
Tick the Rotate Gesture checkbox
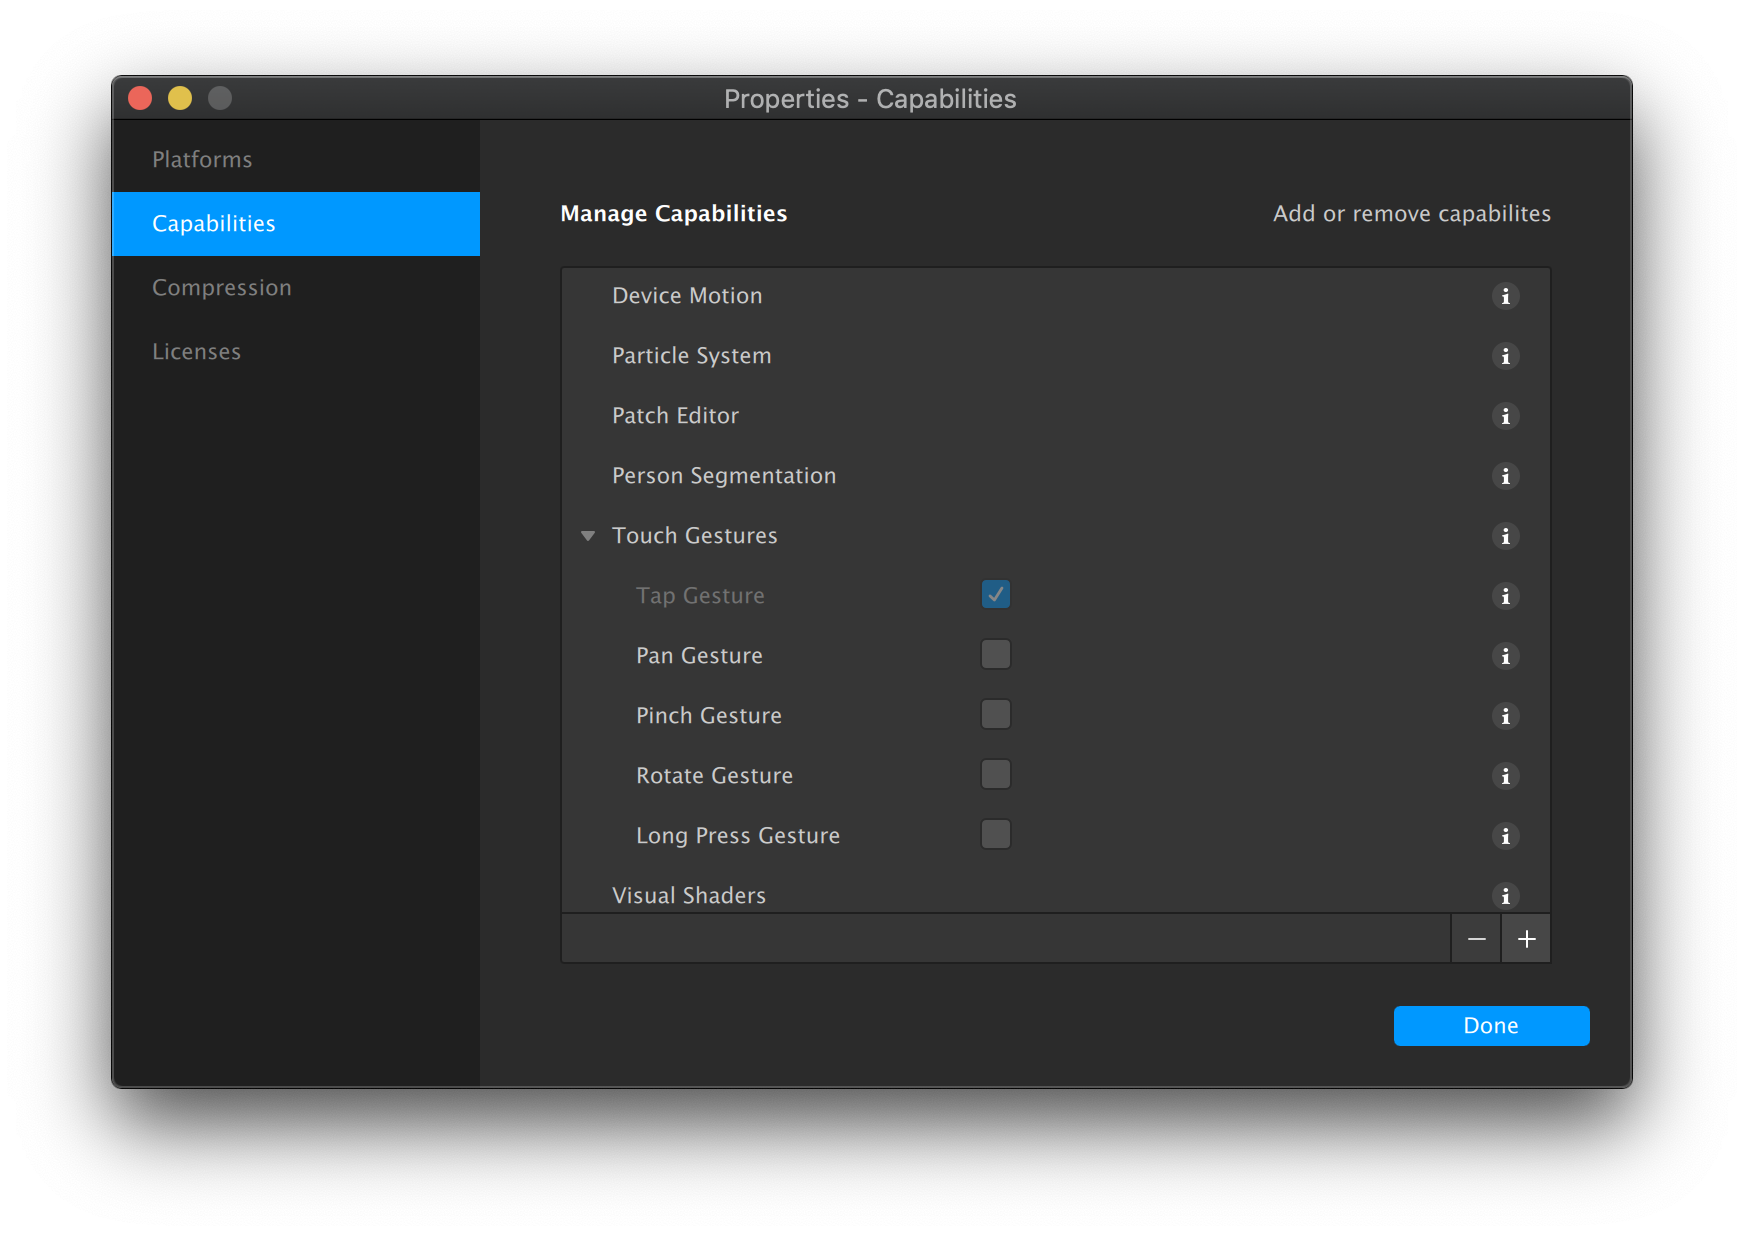995,775
